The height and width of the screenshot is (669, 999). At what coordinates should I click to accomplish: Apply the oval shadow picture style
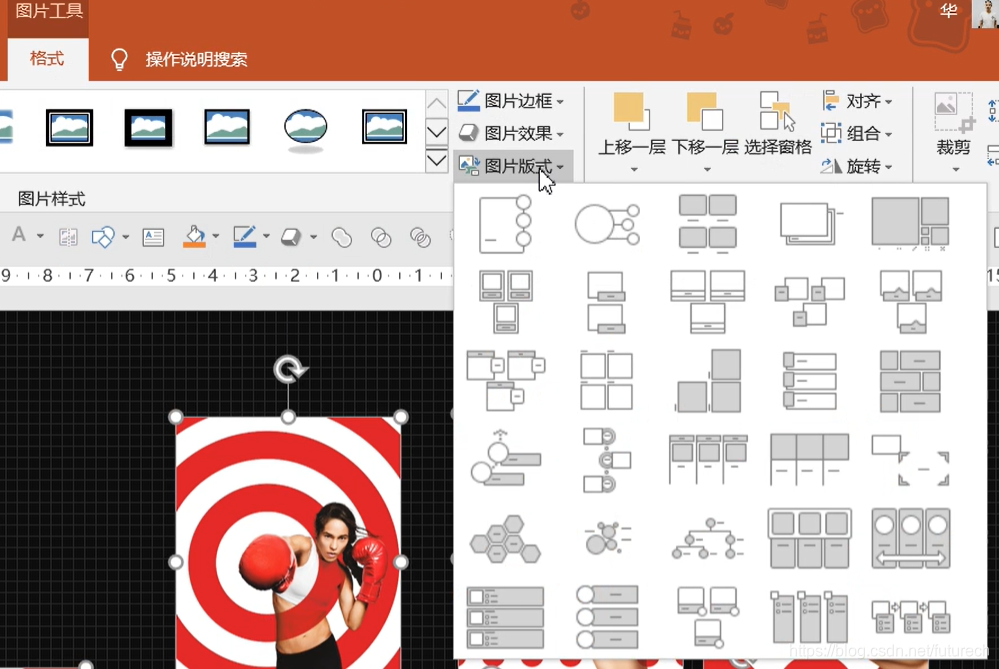tap(306, 129)
